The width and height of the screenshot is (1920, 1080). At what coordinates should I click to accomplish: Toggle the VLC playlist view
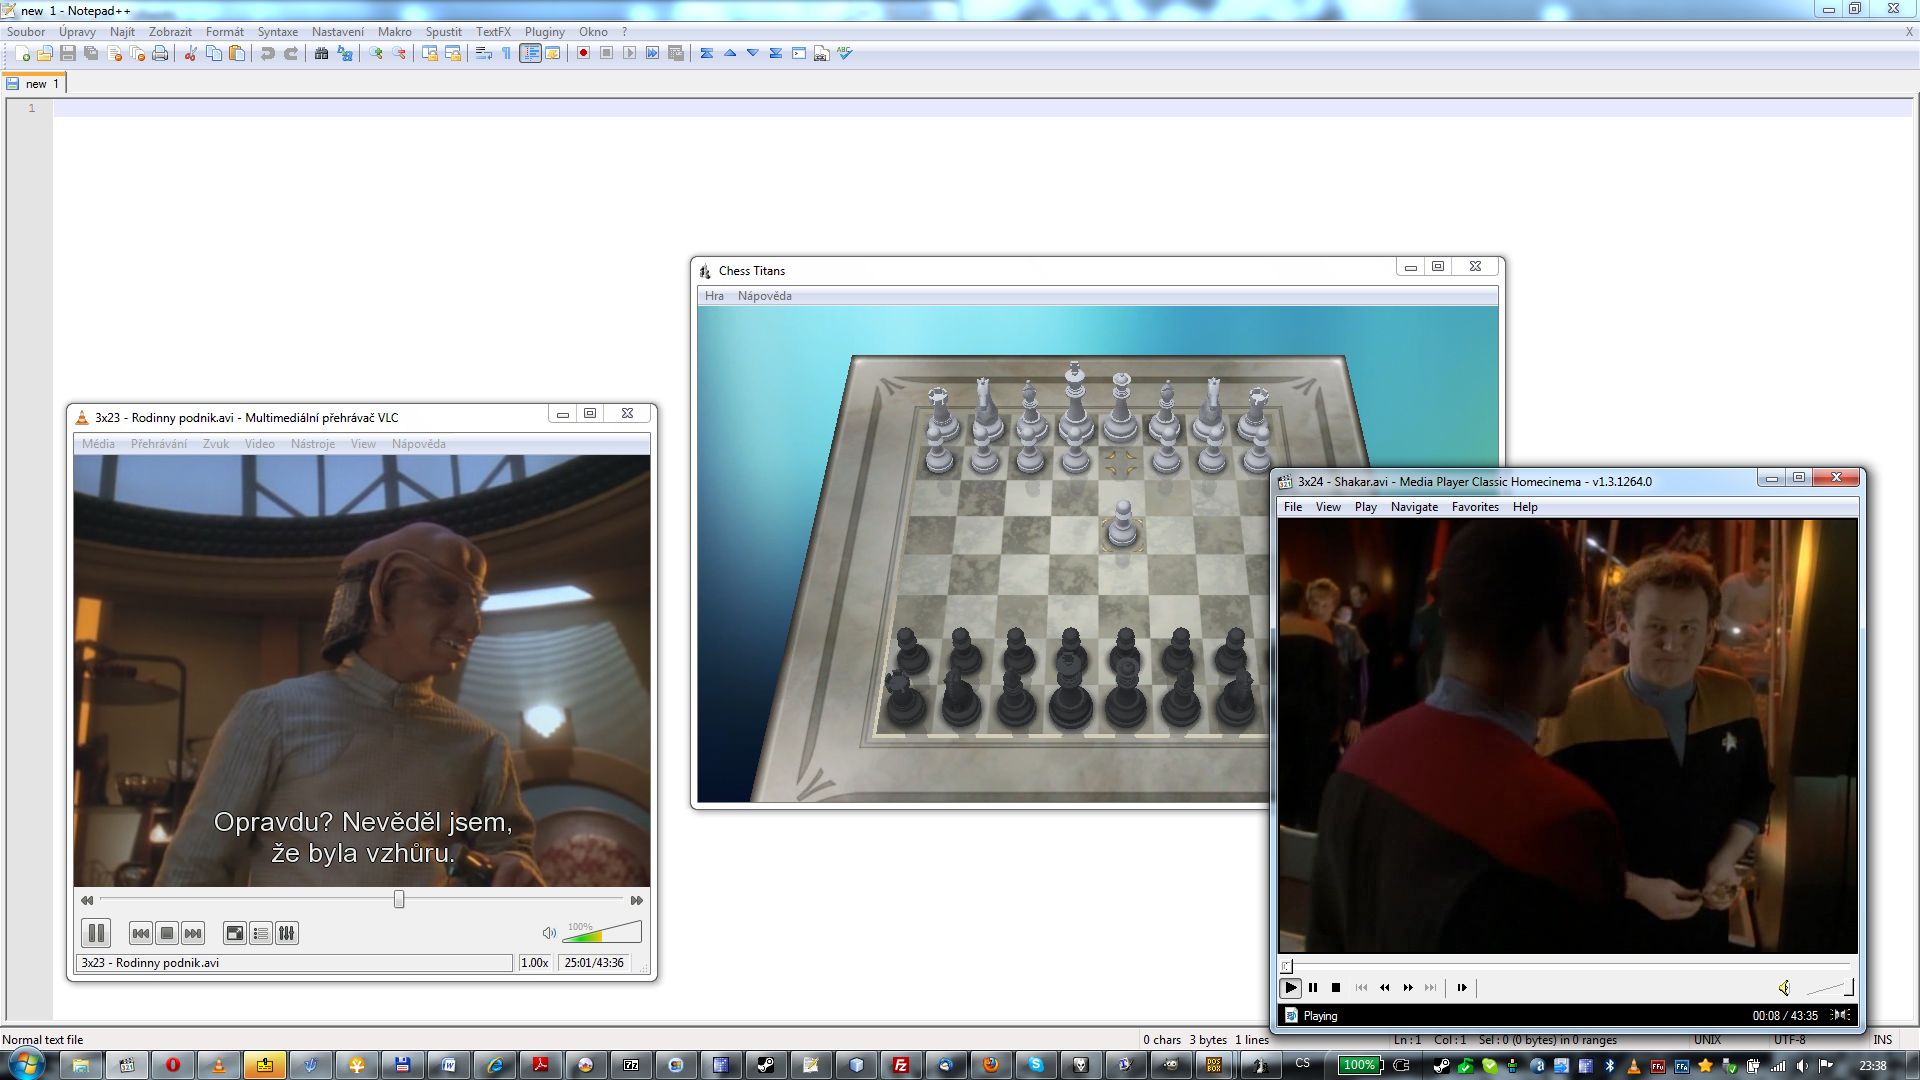261,933
